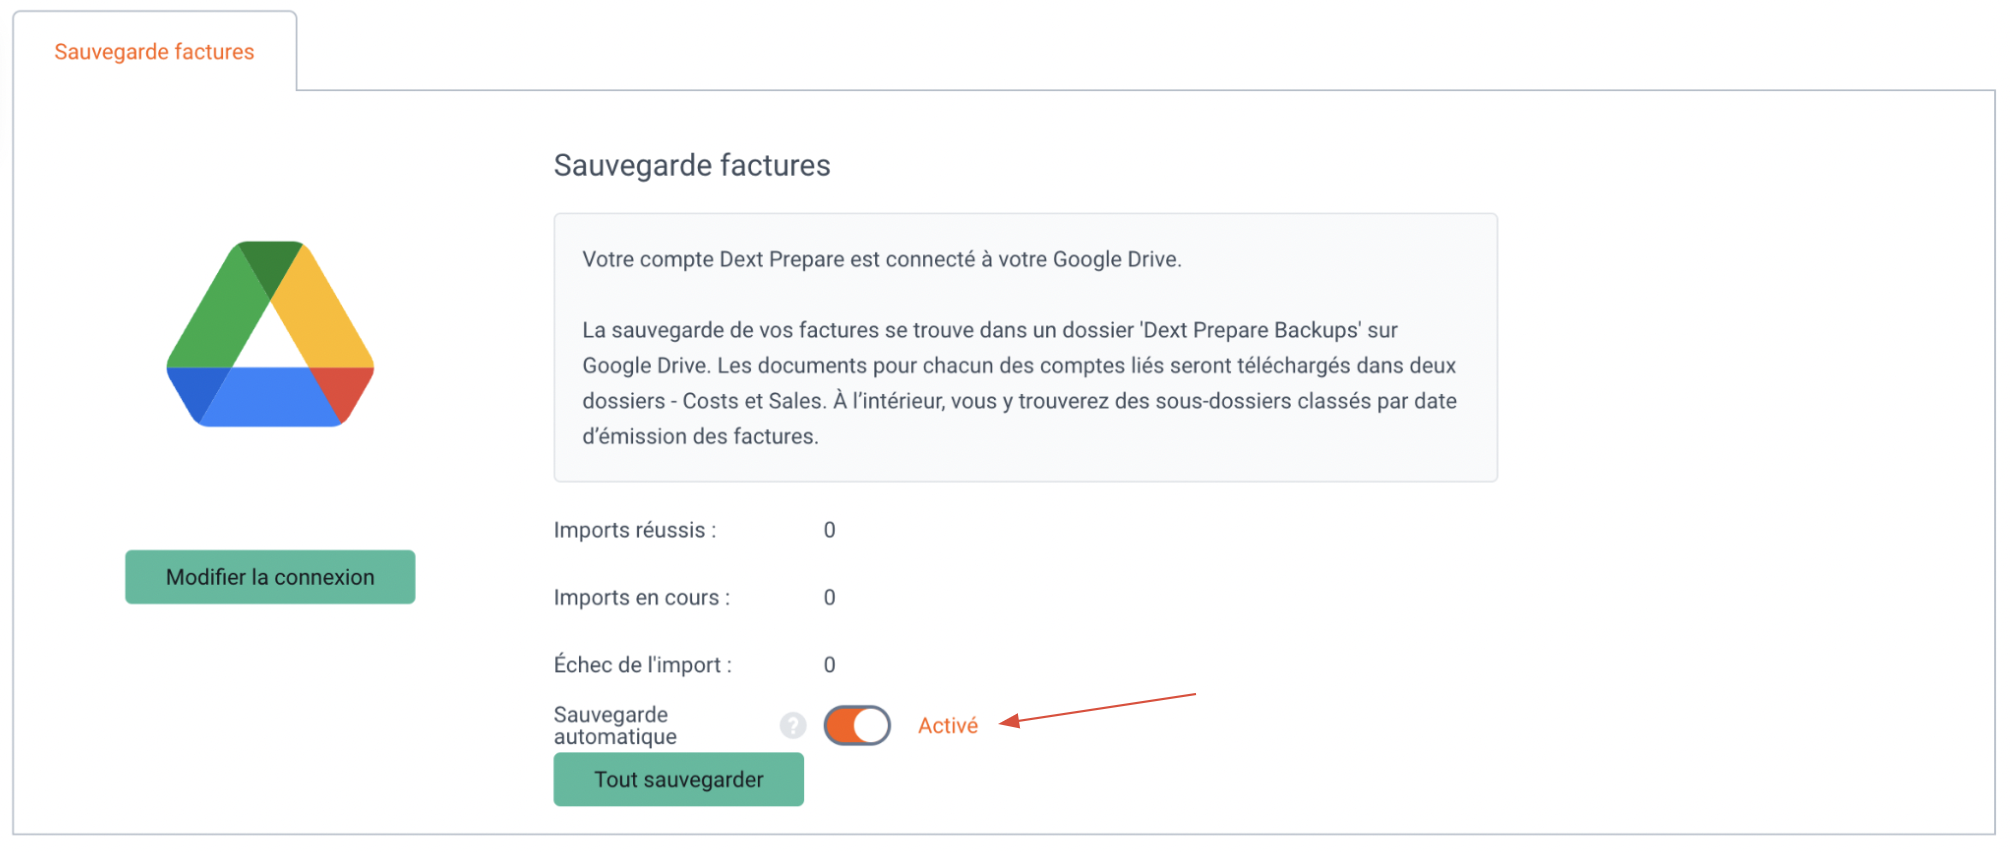Click the 'Sauvegarde factures' page heading
This screenshot has width=2010, height=852.
pyautogui.click(x=692, y=165)
